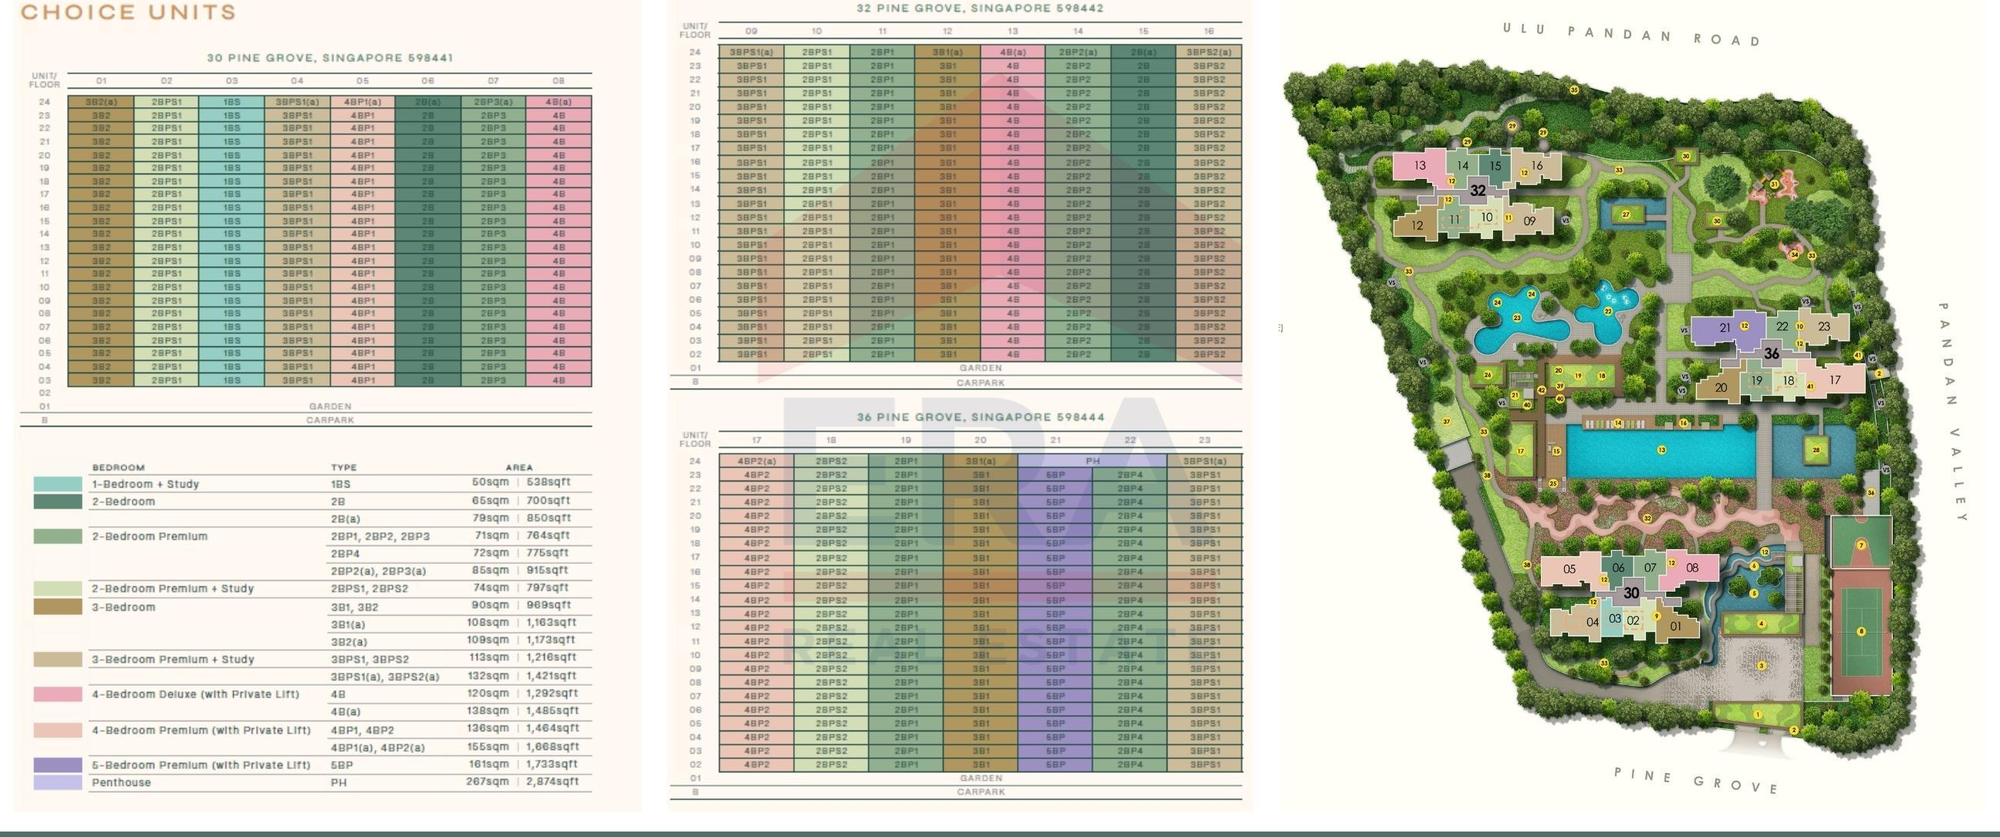The width and height of the screenshot is (2000, 837).
Task: Click the 'PANDAN VALLEY' label on site plan
Action: [1952, 412]
